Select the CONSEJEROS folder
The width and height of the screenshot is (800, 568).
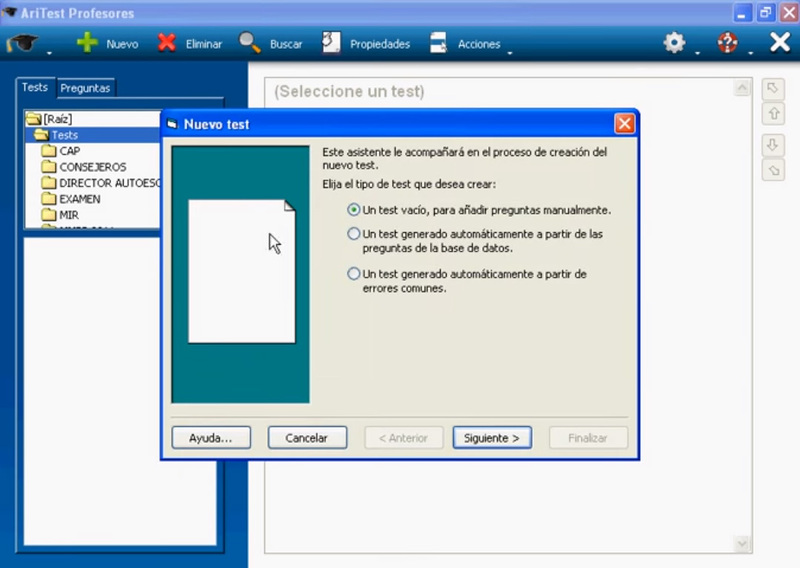pos(93,167)
